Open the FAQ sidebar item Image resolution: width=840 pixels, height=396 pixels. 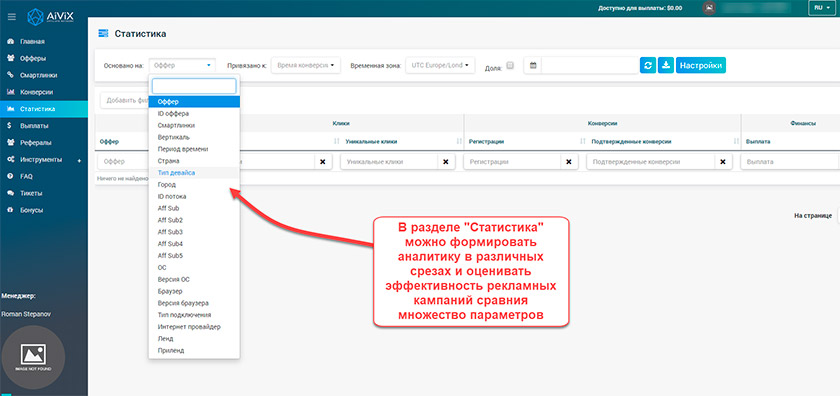27,176
